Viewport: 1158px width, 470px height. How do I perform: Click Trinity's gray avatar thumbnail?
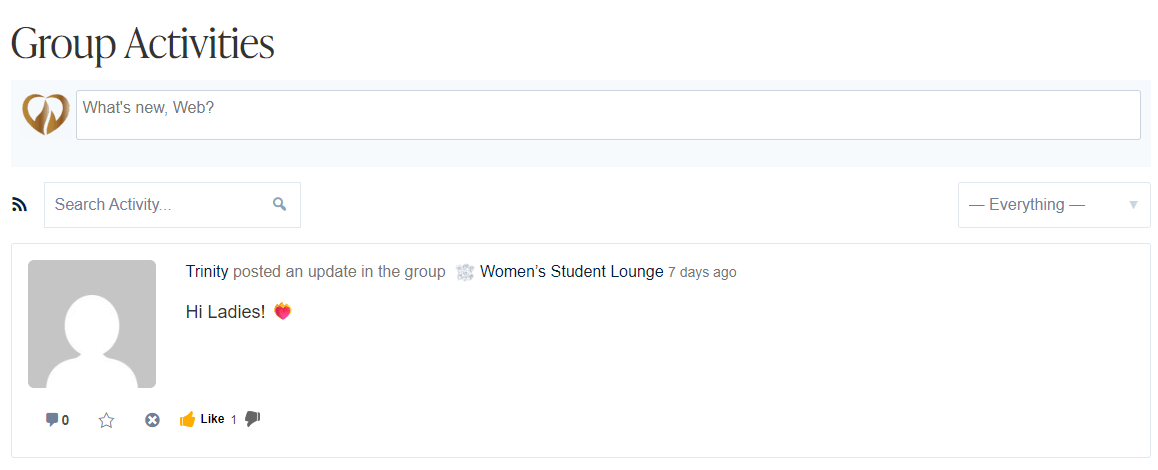[92, 324]
